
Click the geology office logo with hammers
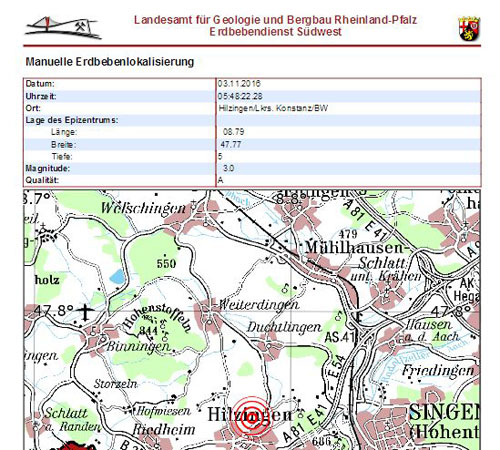[x=63, y=27]
